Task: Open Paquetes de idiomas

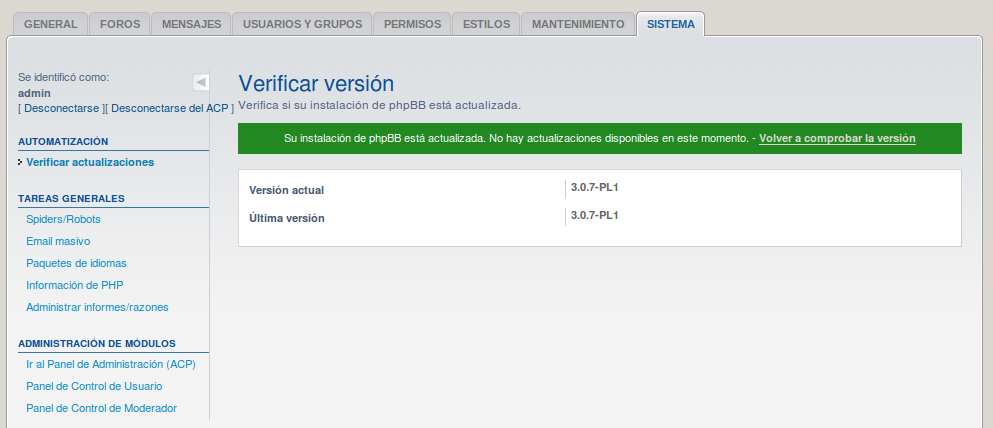Action: (x=77, y=263)
